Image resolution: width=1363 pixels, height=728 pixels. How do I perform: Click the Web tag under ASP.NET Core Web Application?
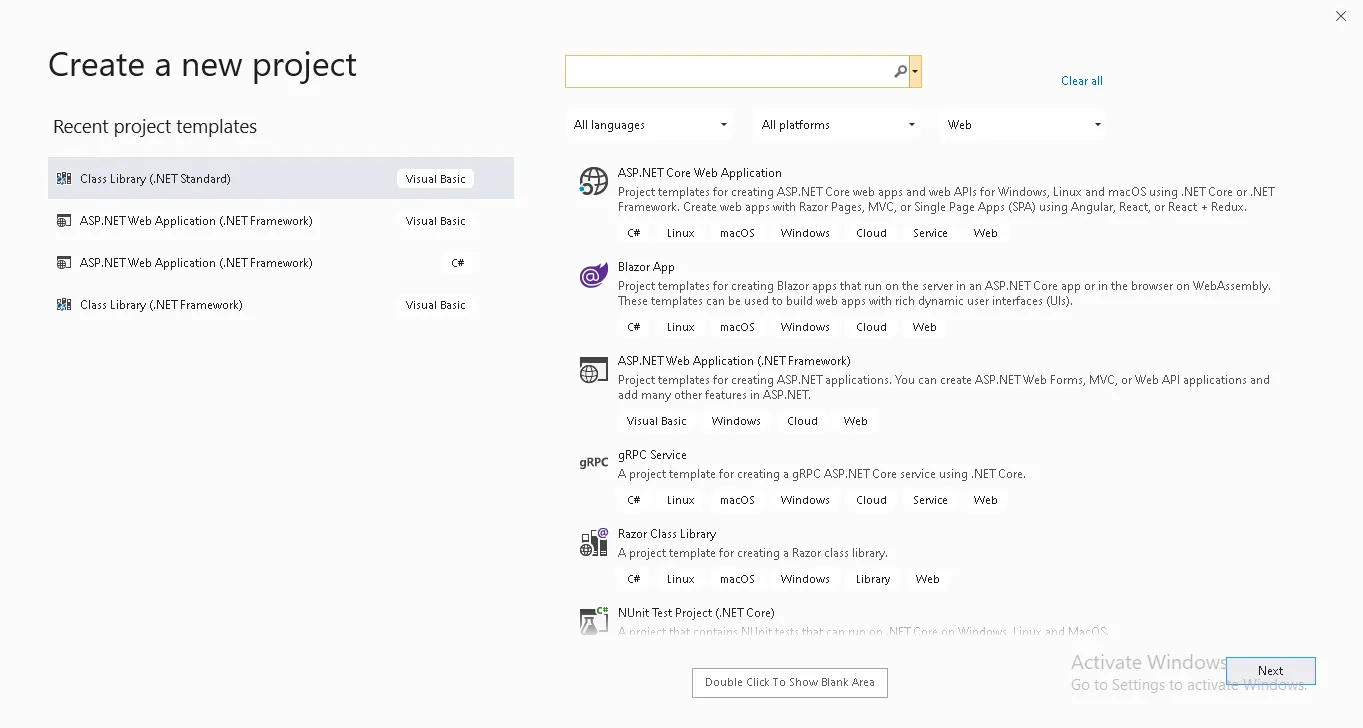[x=986, y=233]
